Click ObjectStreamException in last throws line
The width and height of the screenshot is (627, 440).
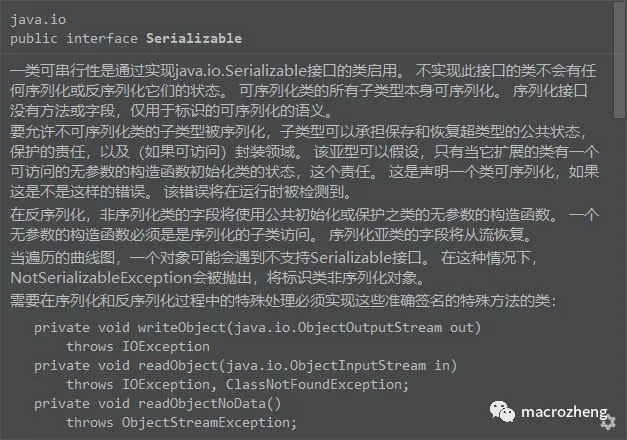coord(206,422)
